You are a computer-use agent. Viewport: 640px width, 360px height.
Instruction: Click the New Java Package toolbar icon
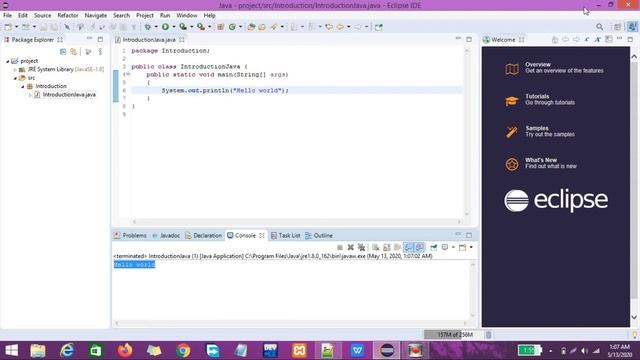tap(220, 27)
